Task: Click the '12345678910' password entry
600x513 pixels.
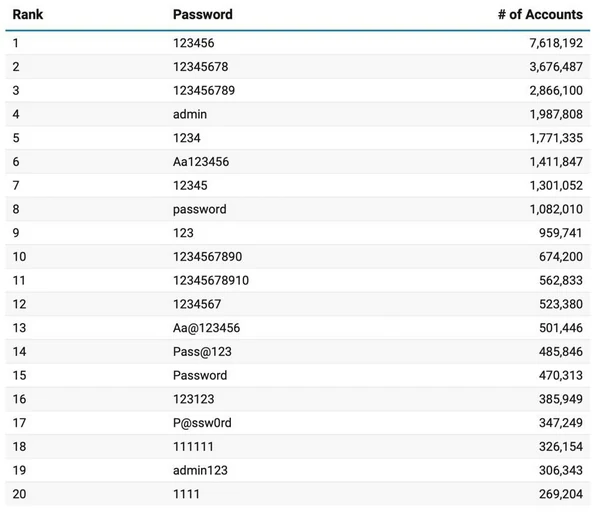Action: (x=211, y=281)
